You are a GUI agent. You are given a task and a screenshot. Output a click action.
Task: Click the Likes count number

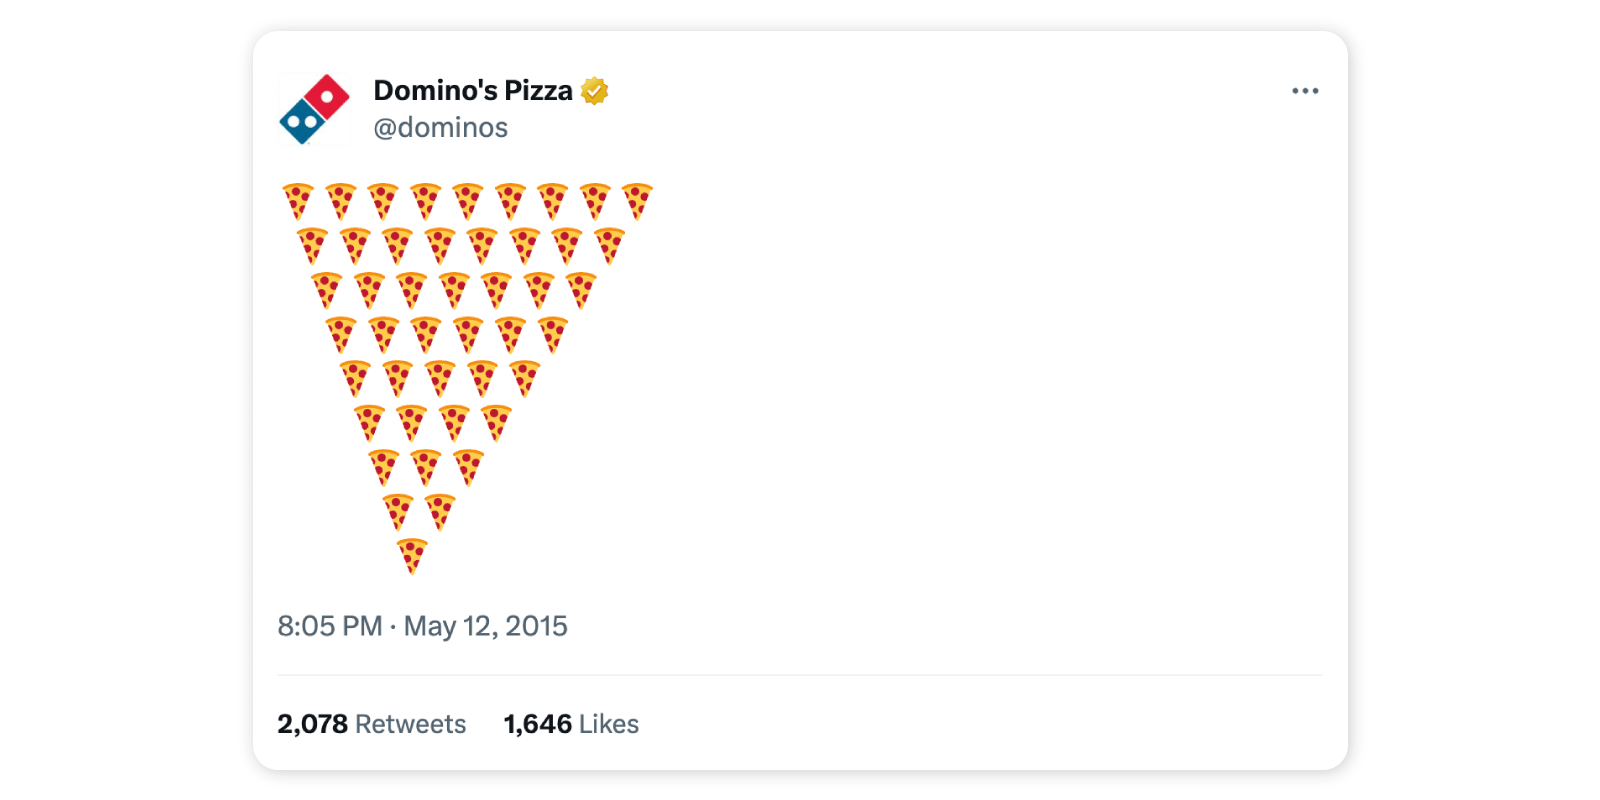[536, 723]
